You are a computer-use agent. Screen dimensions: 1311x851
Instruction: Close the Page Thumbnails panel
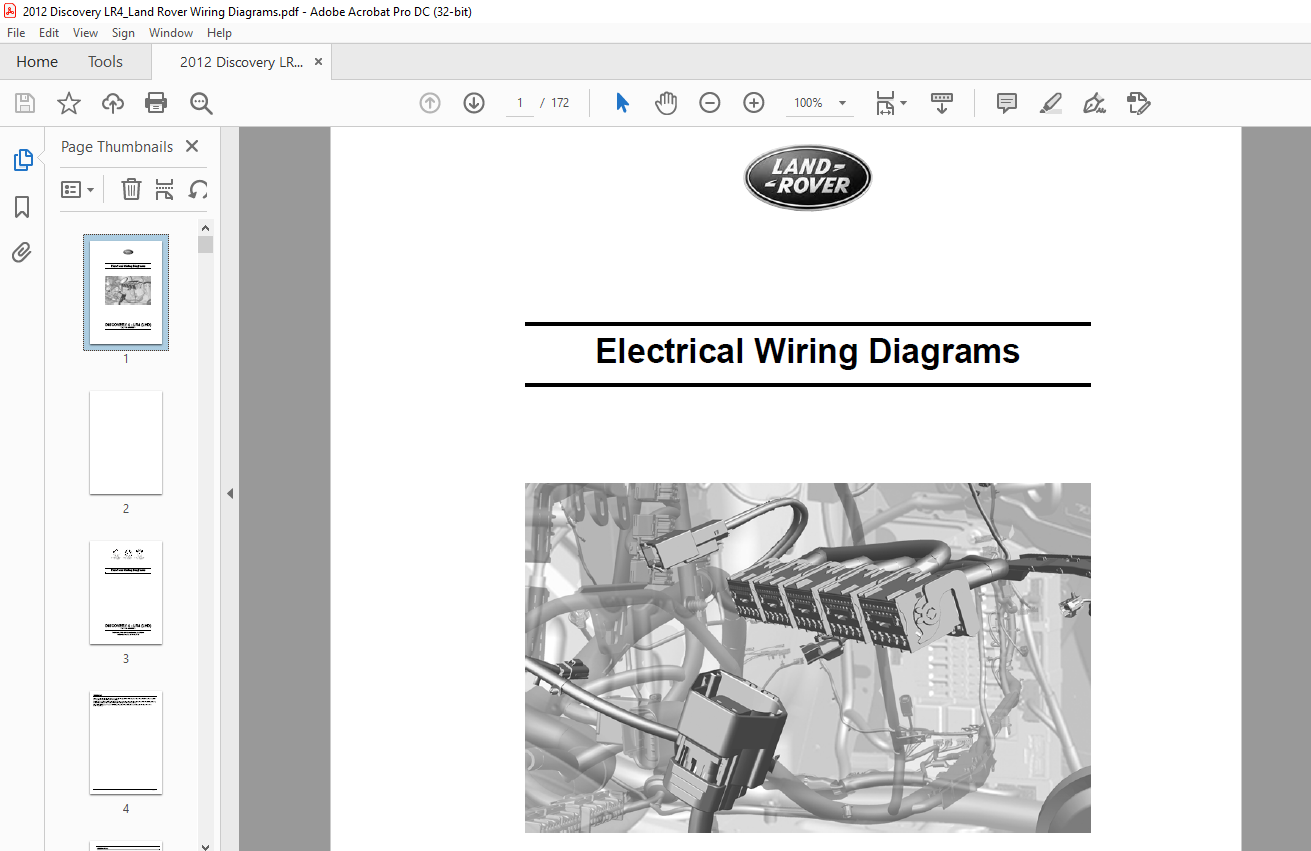coord(192,146)
